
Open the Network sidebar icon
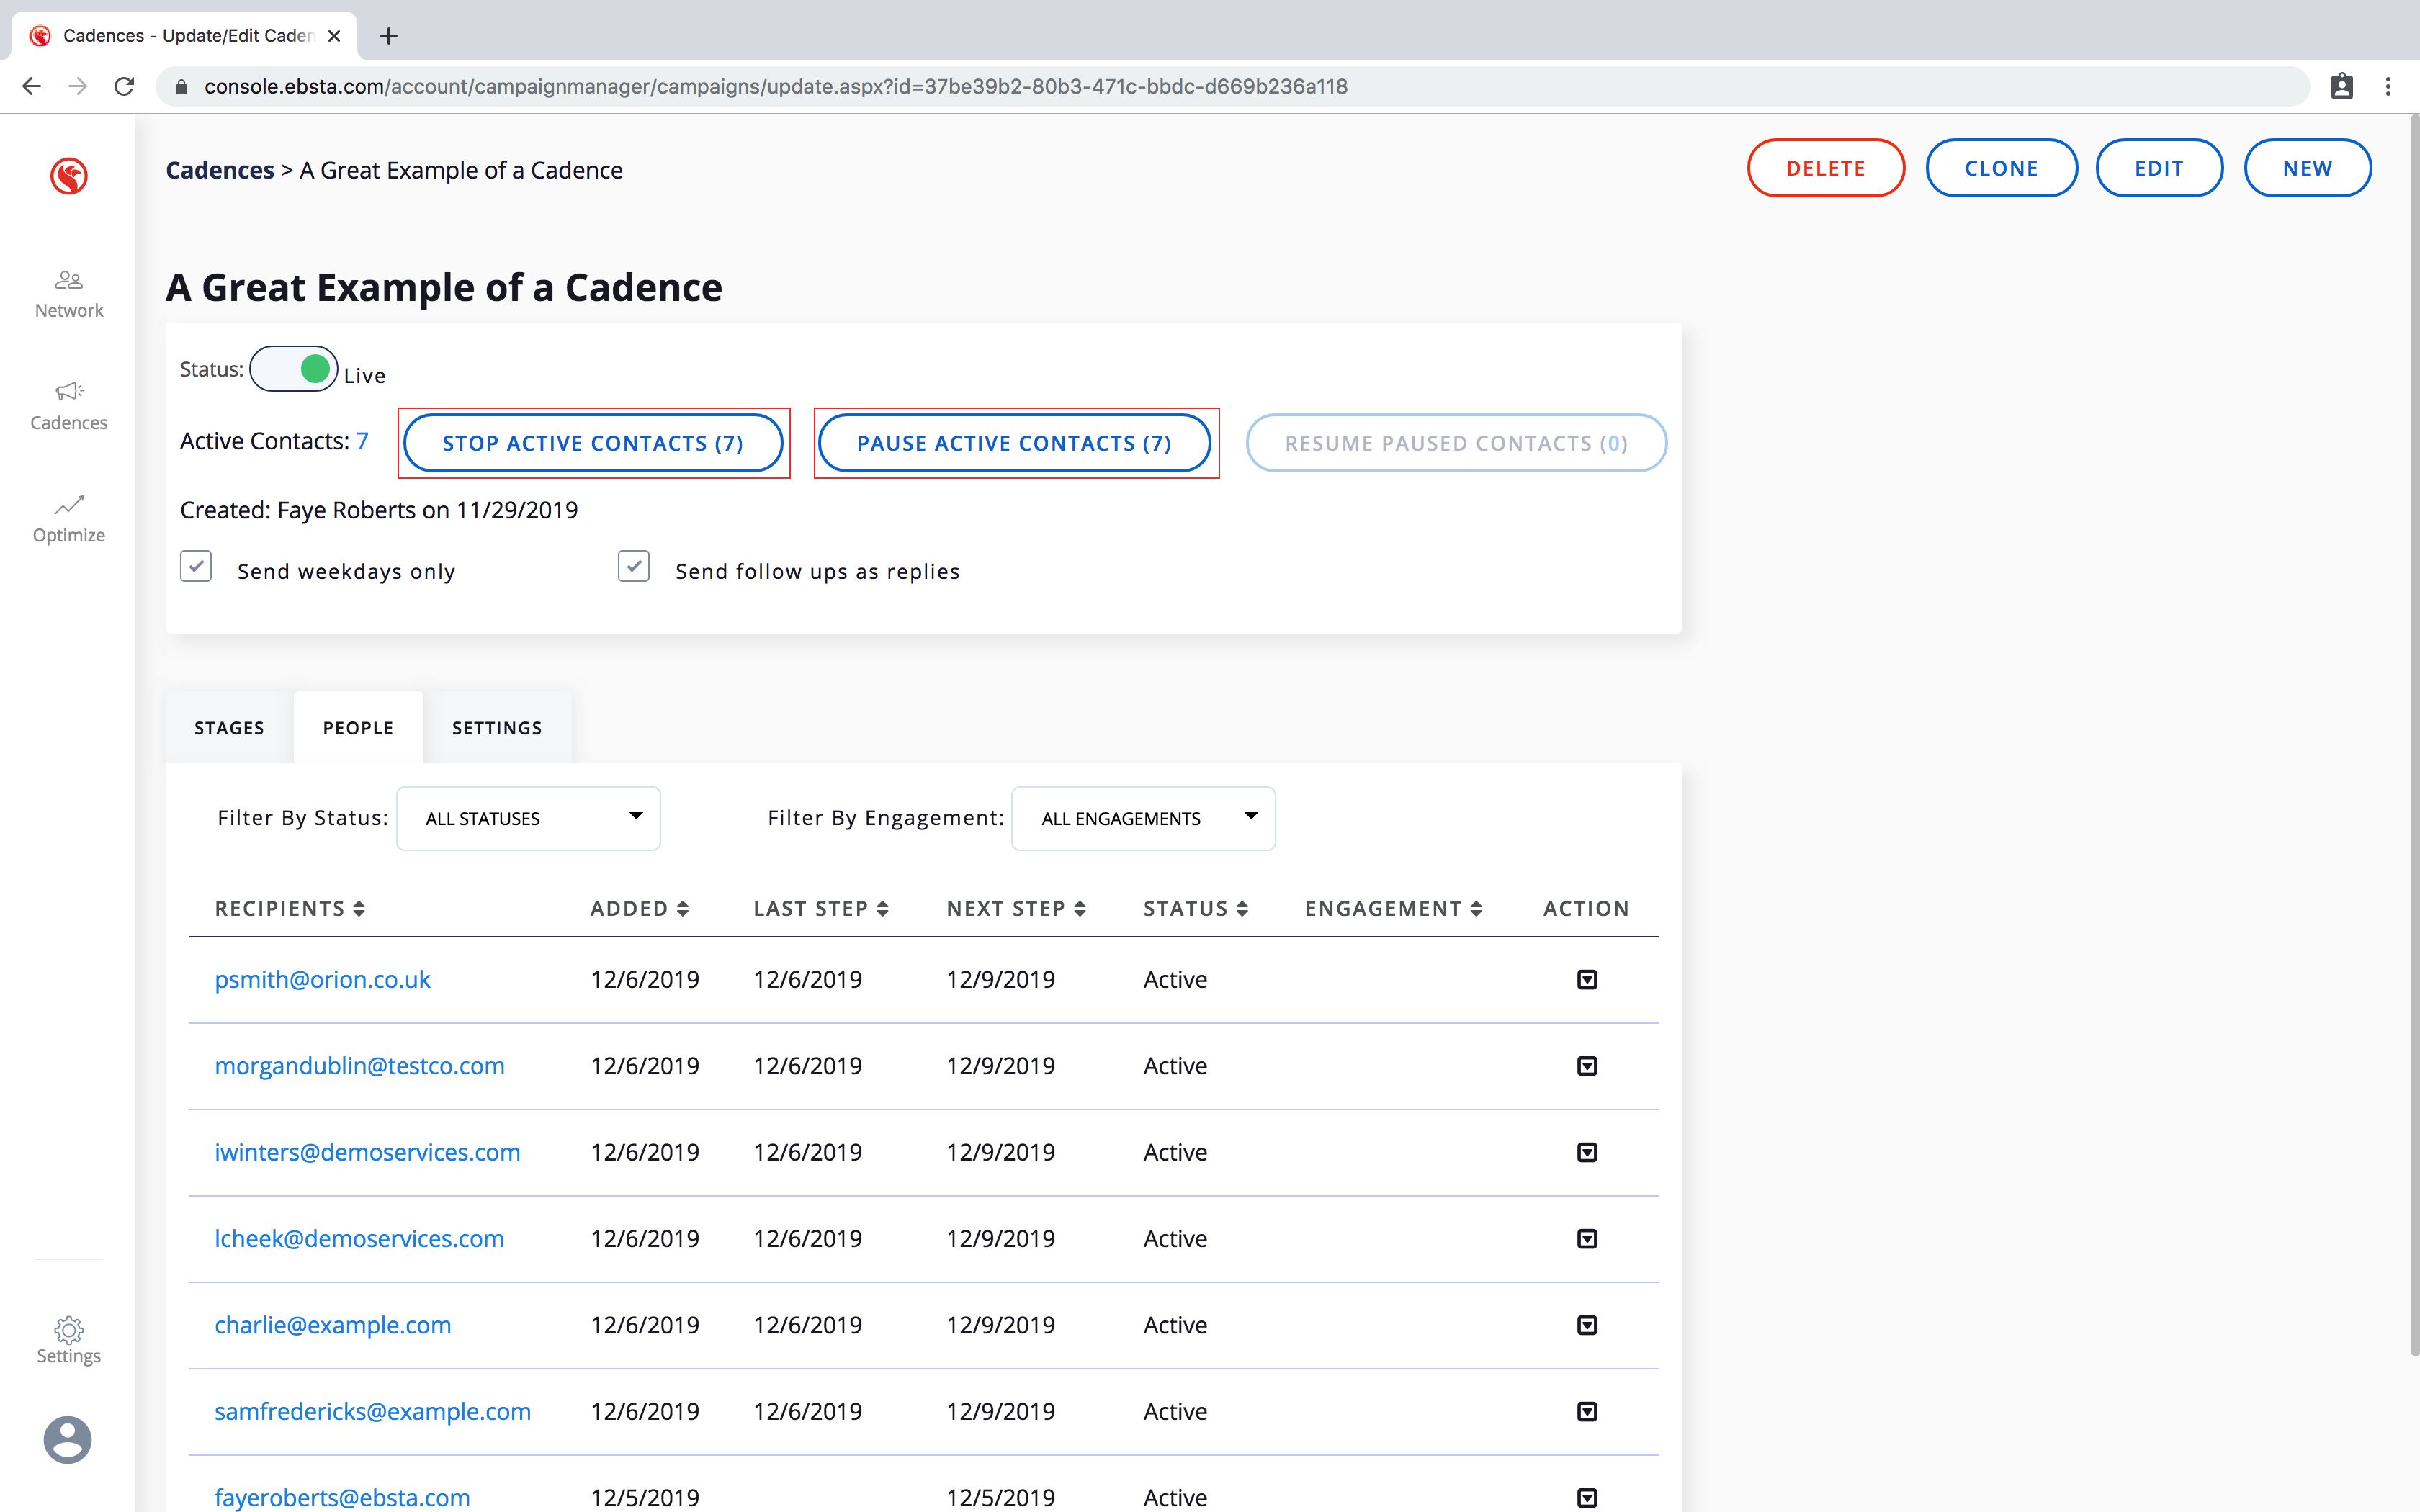[x=68, y=281]
